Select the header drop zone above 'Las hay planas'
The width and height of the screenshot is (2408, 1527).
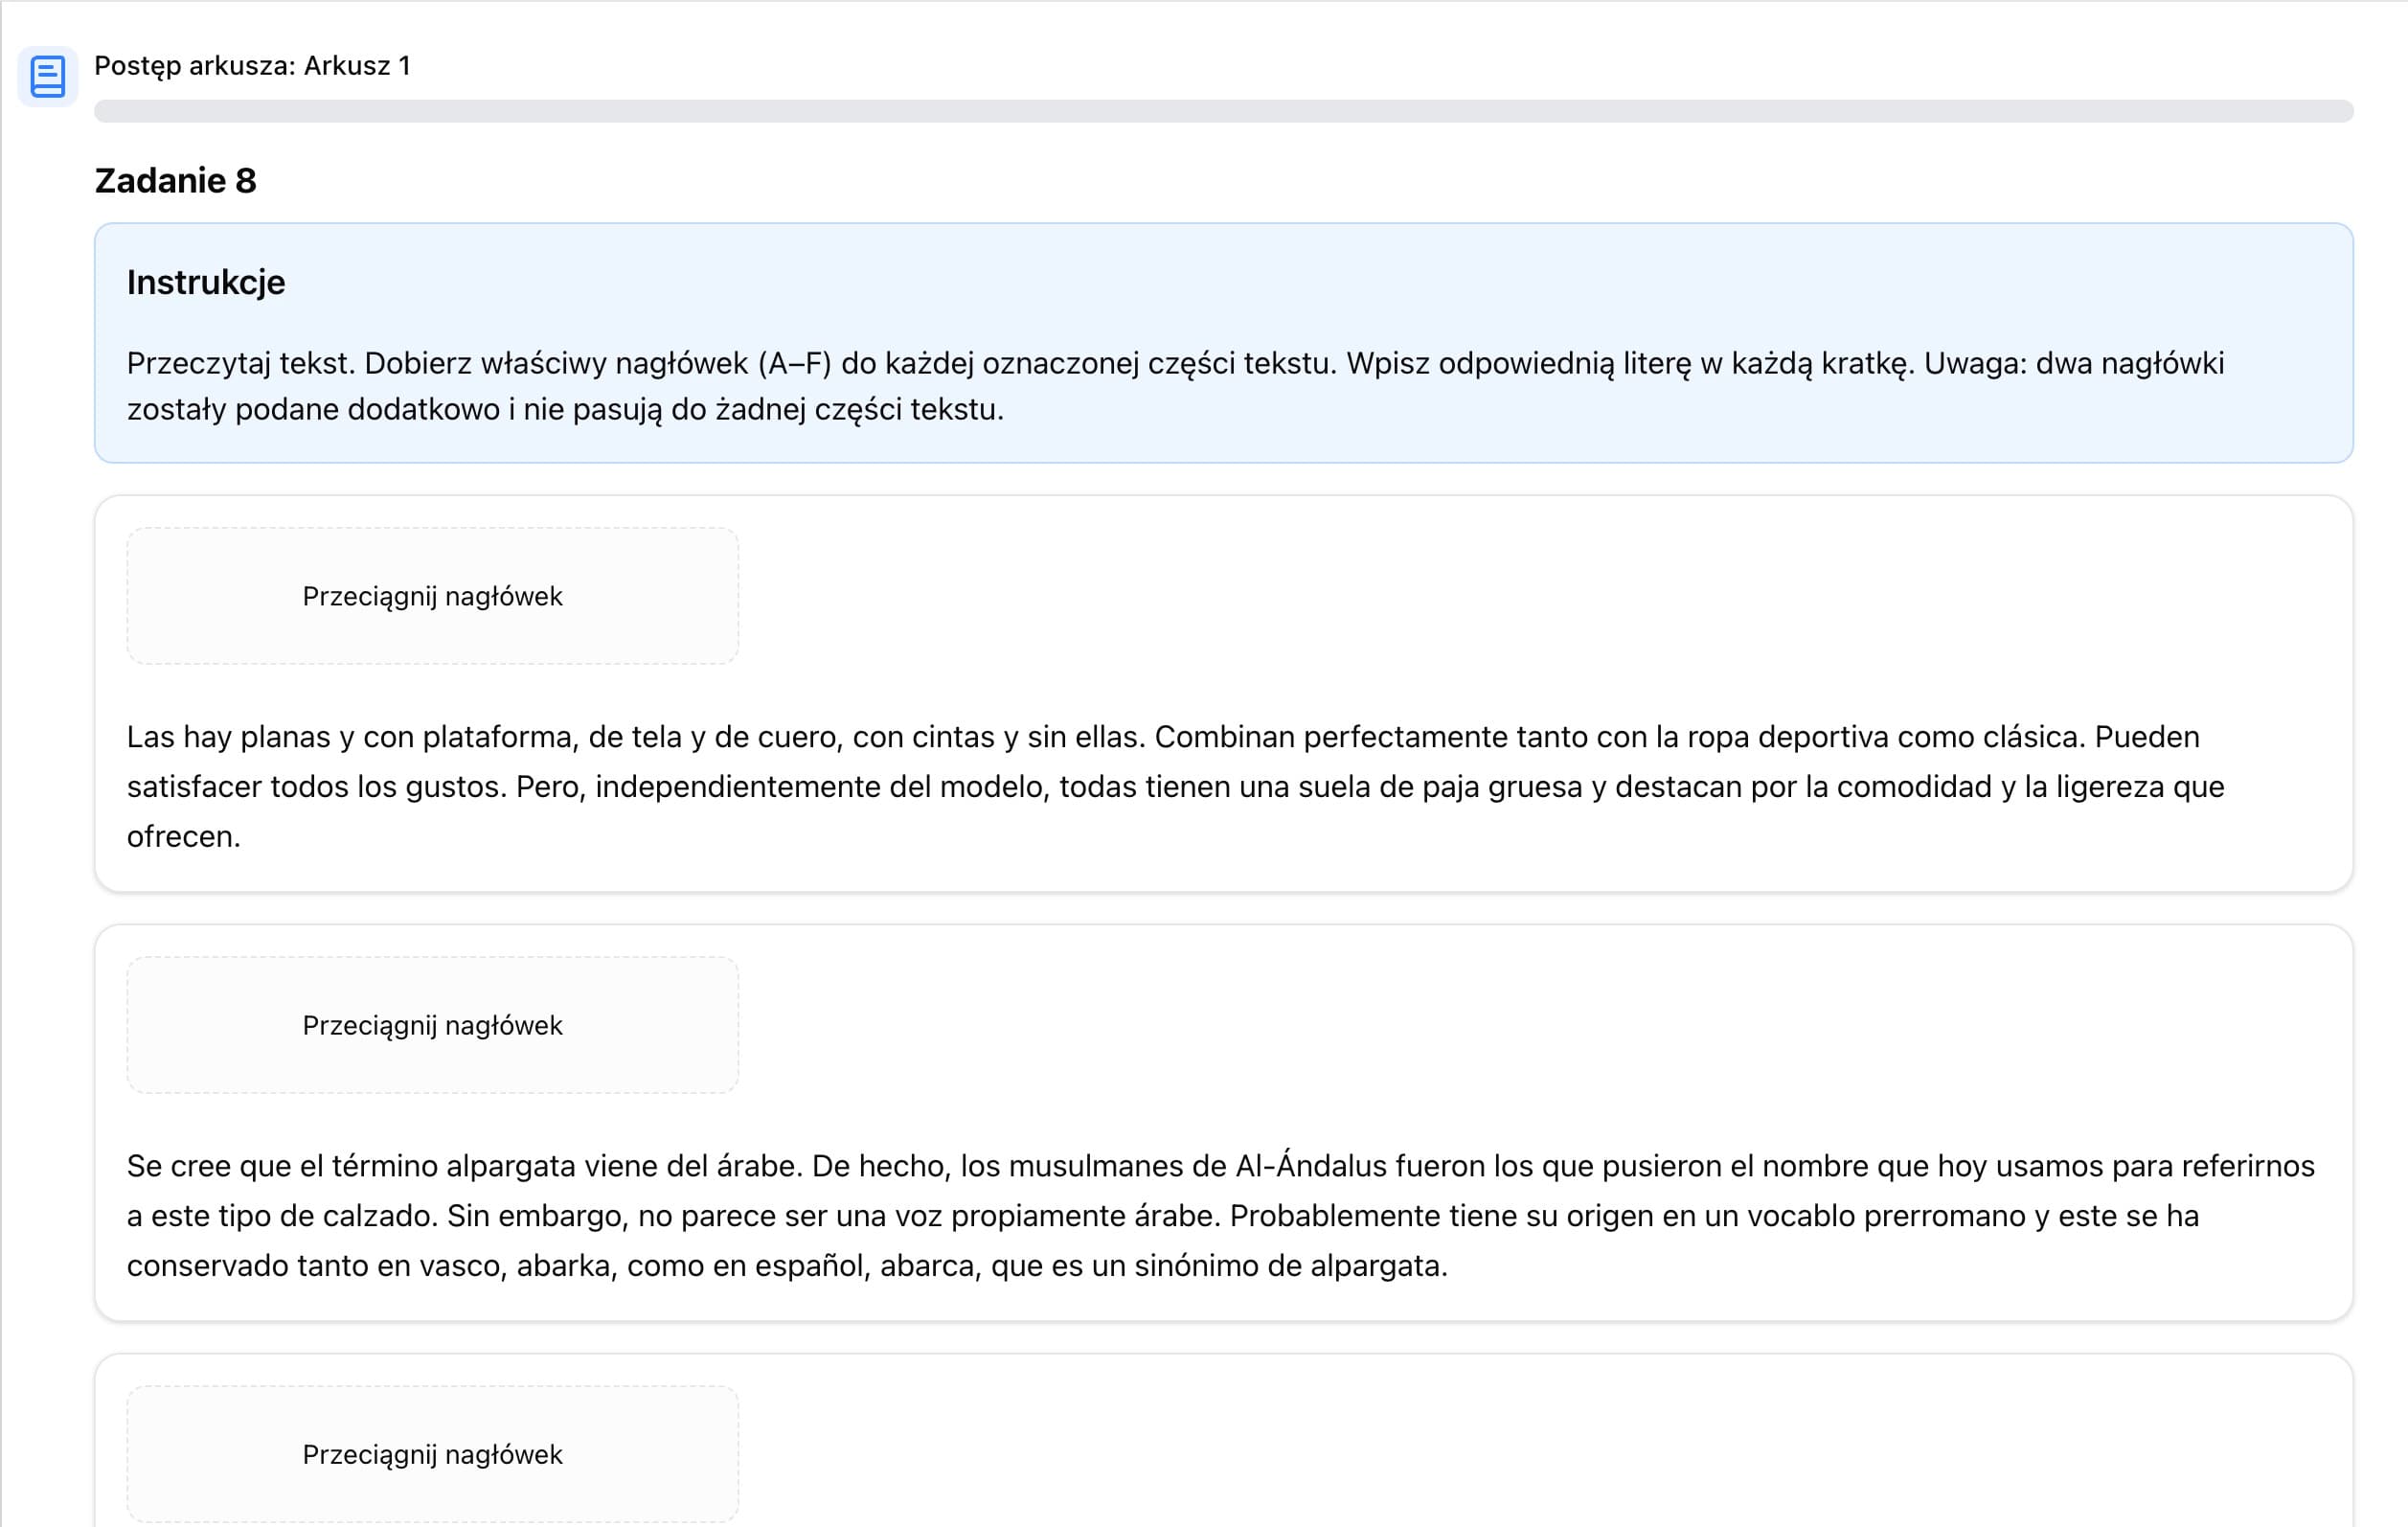pos(432,596)
